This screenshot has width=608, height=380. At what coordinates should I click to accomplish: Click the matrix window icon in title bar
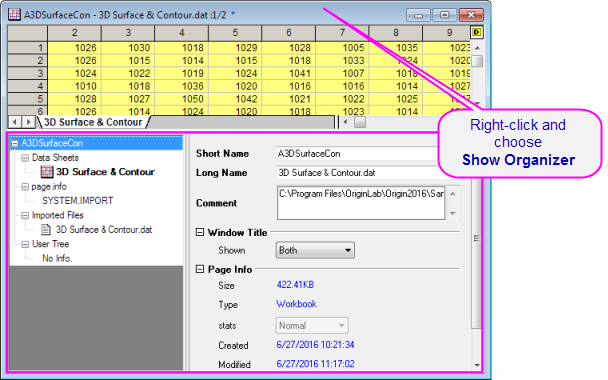click(x=14, y=15)
